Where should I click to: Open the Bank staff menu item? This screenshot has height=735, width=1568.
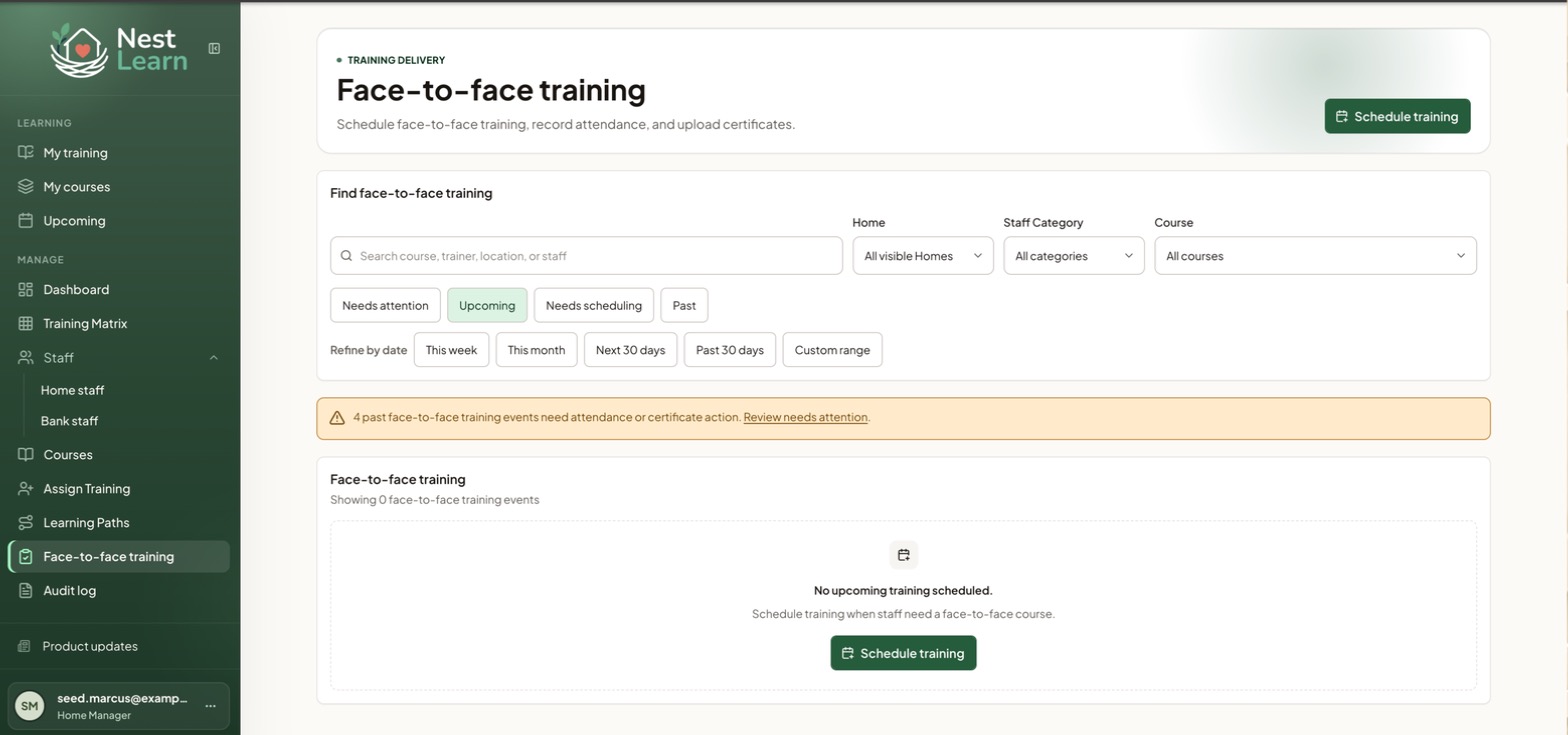69,422
